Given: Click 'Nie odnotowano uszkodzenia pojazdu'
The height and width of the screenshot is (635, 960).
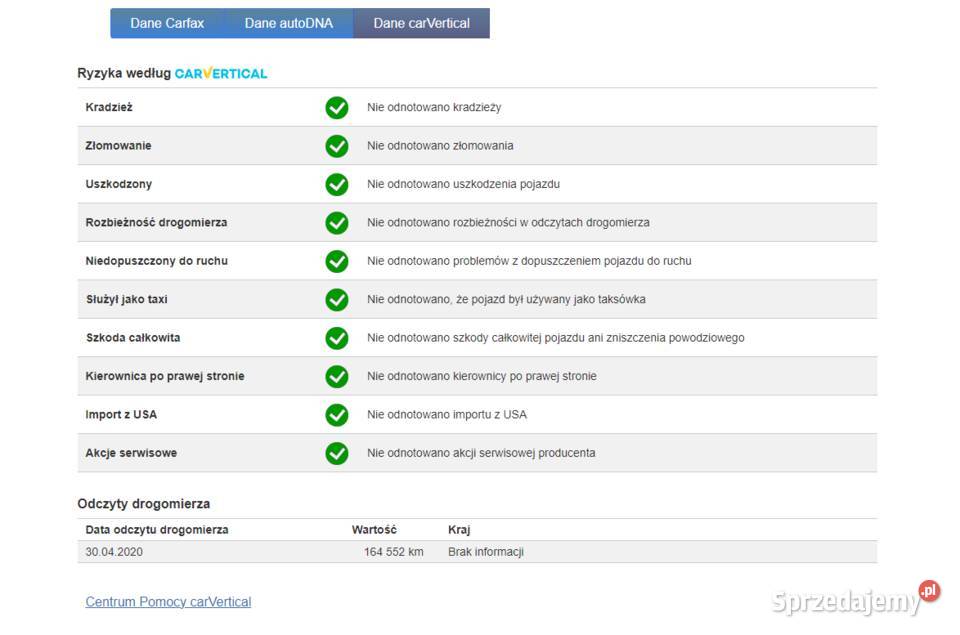Looking at the screenshot, I should pos(463,184).
